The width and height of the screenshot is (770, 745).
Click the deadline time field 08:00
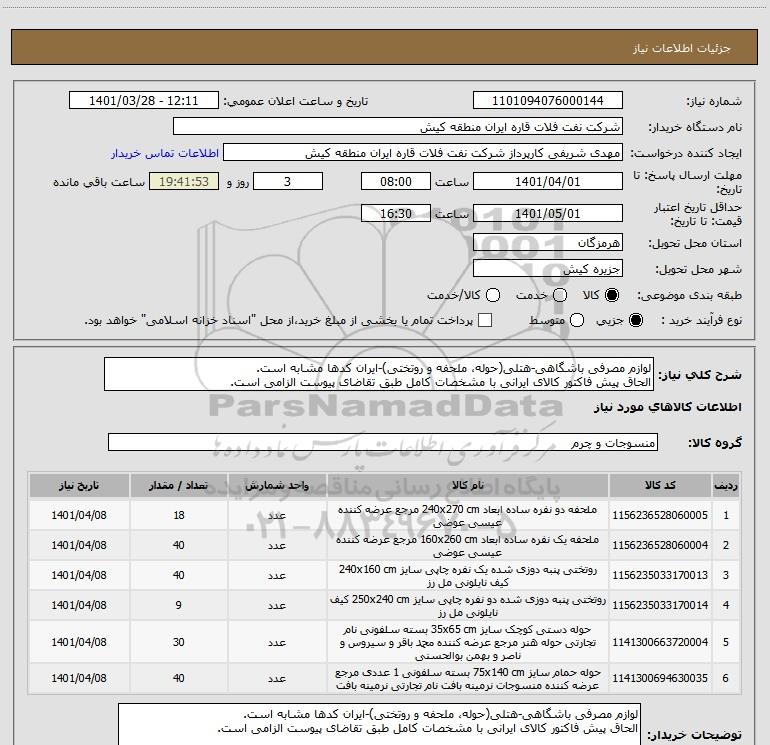pyautogui.click(x=396, y=181)
